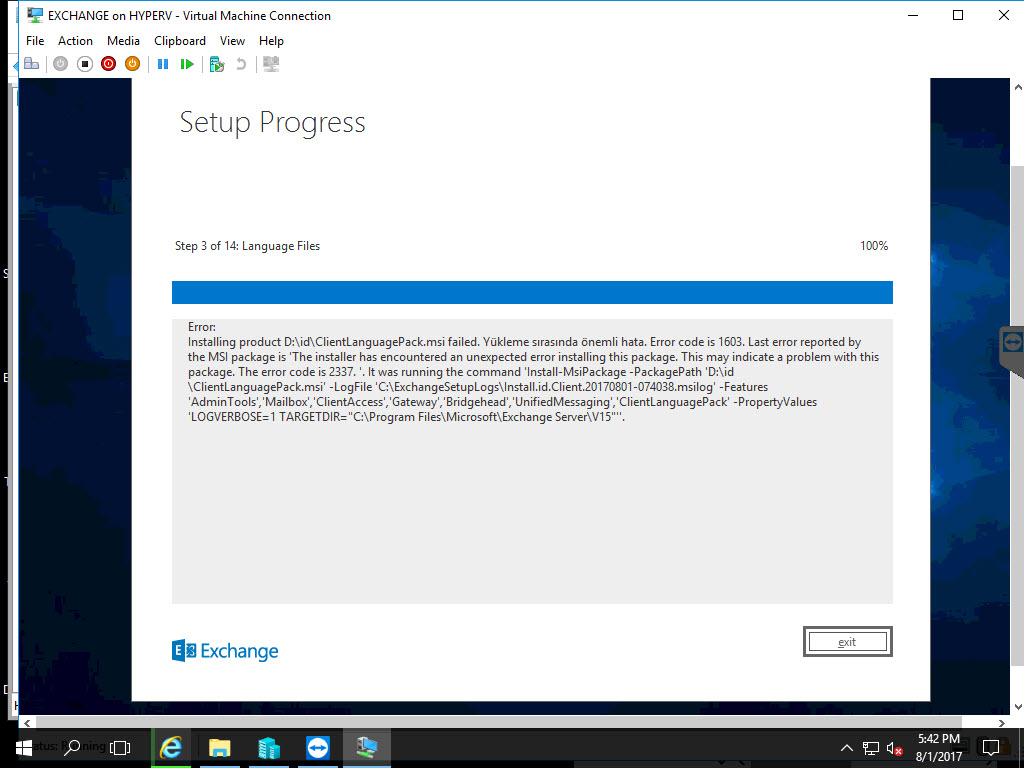Open TeamViewer from the taskbar
The image size is (1024, 768).
(317, 748)
